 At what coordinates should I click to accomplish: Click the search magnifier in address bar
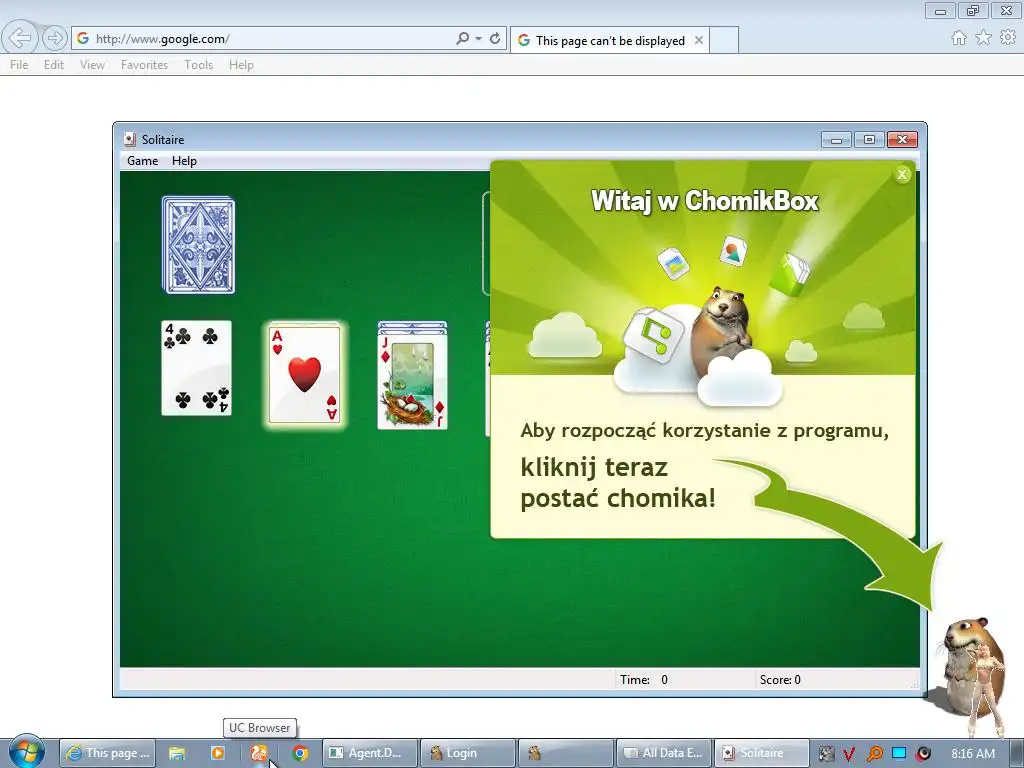[462, 39]
